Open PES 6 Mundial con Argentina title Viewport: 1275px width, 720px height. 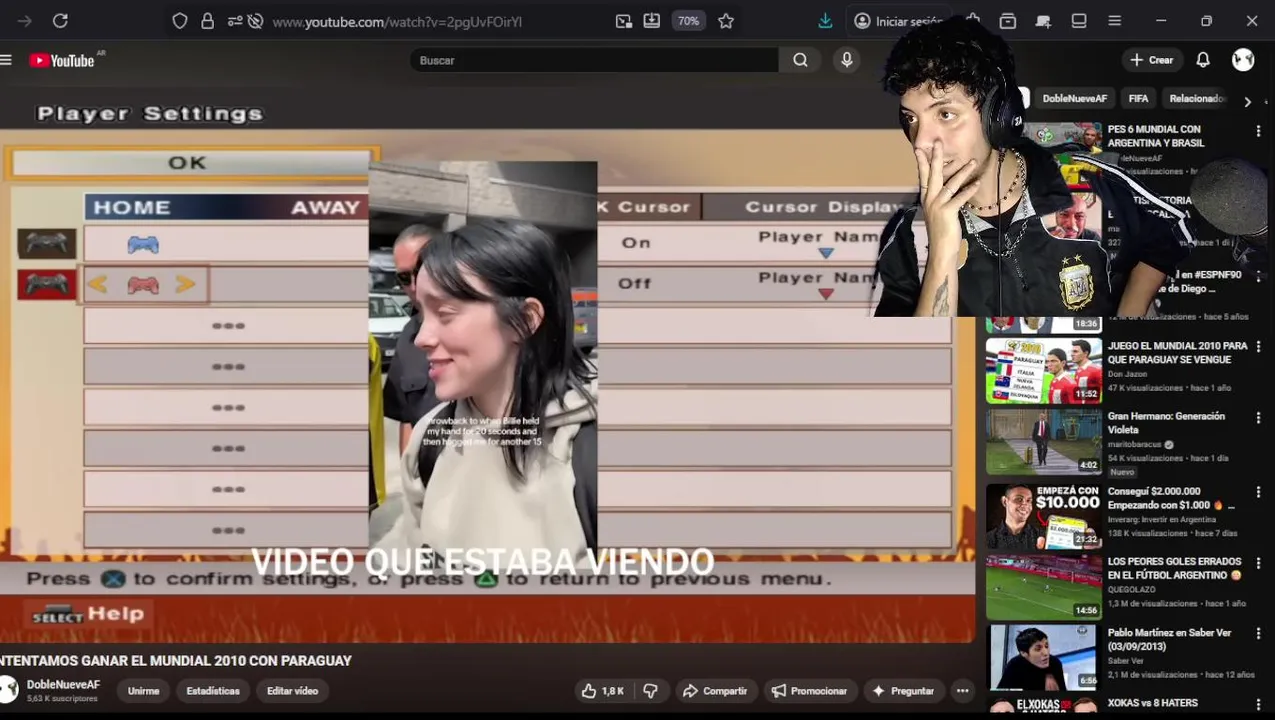[1155, 136]
